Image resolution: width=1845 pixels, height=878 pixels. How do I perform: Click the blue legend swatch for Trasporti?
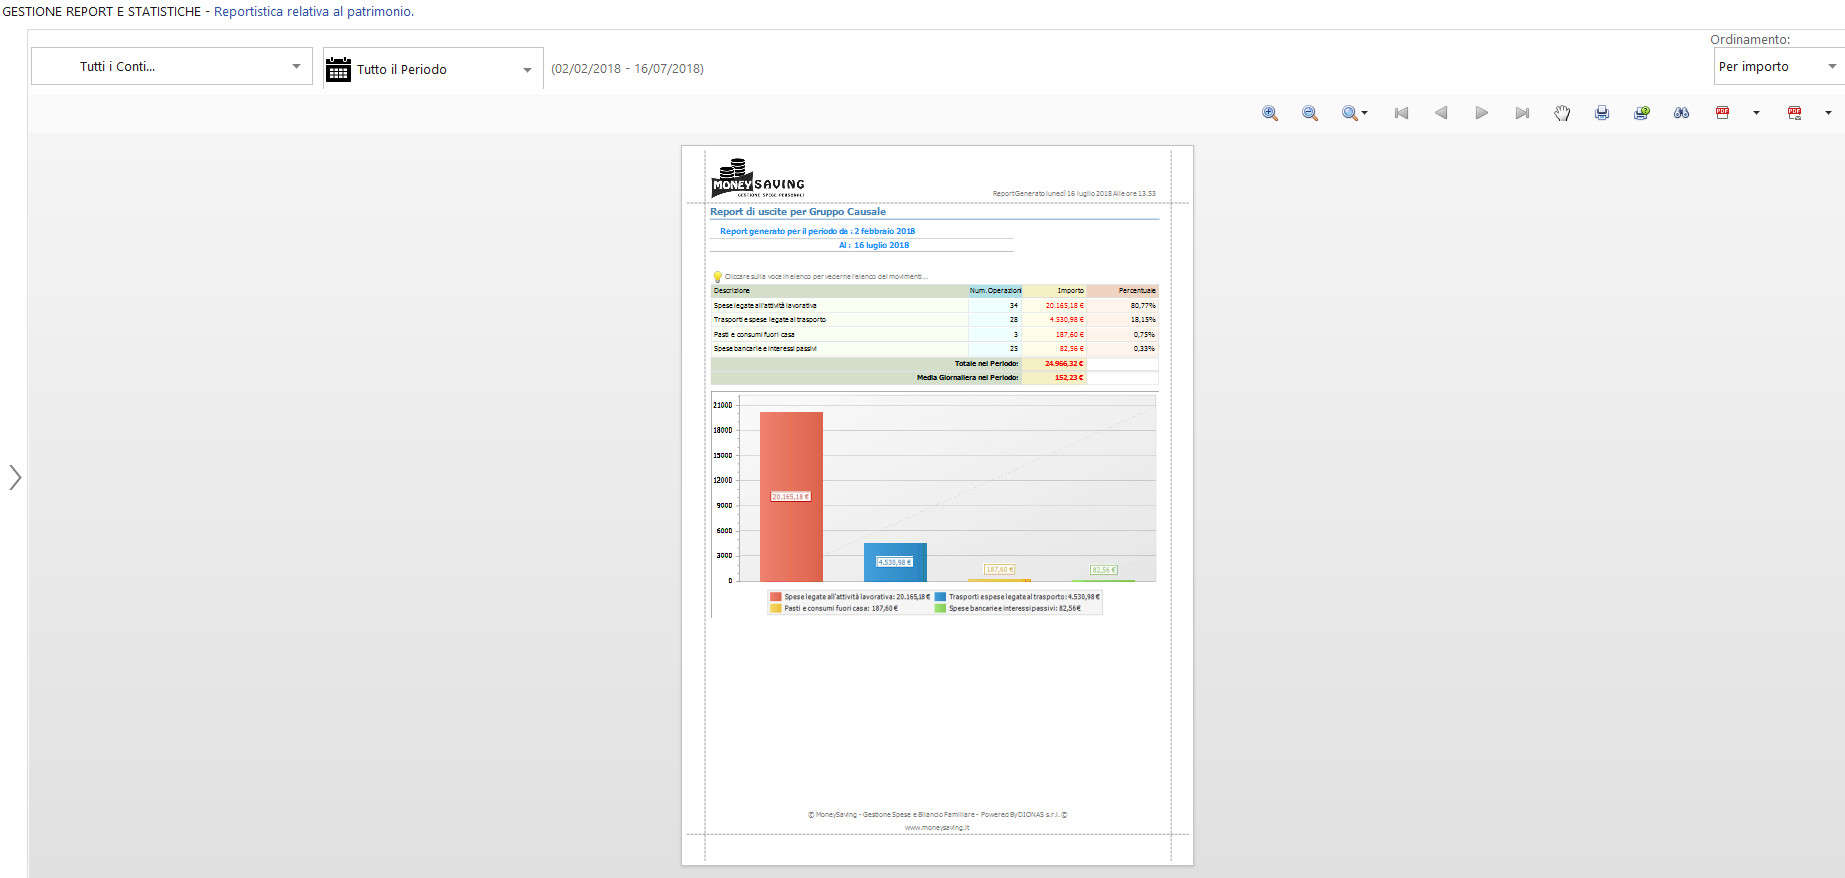coord(940,597)
